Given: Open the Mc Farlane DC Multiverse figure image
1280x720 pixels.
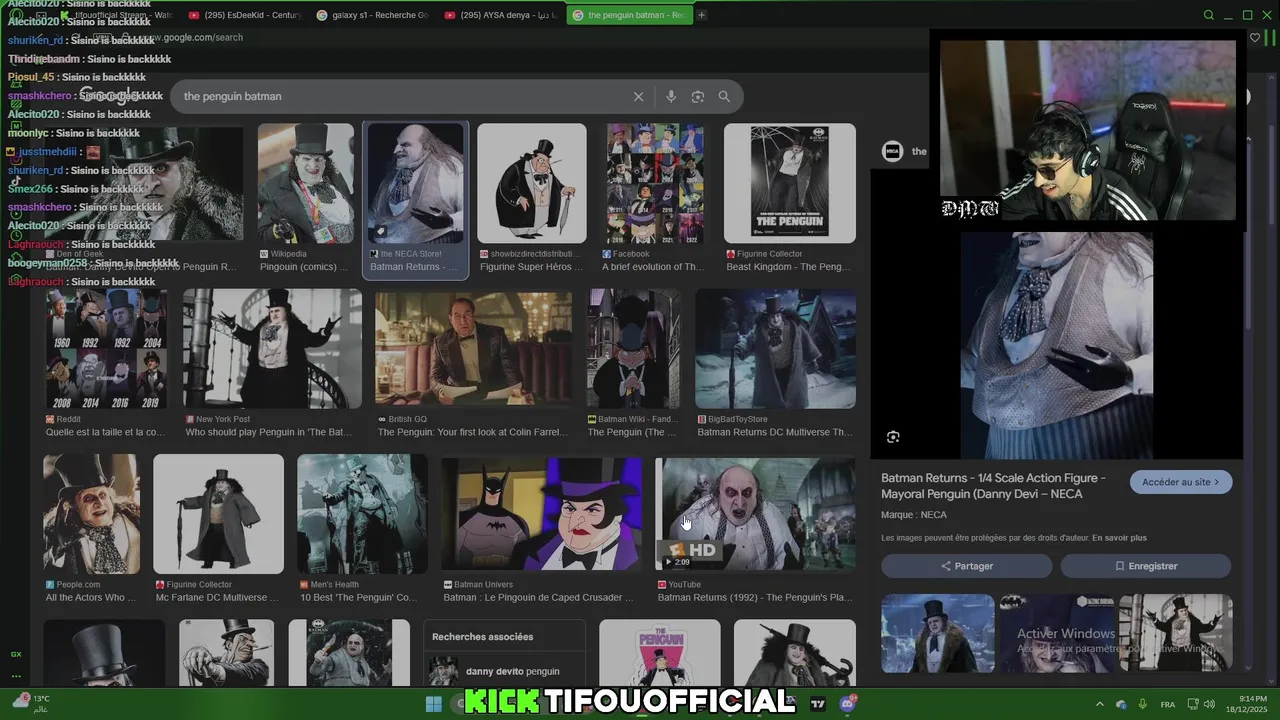Looking at the screenshot, I should [x=218, y=514].
